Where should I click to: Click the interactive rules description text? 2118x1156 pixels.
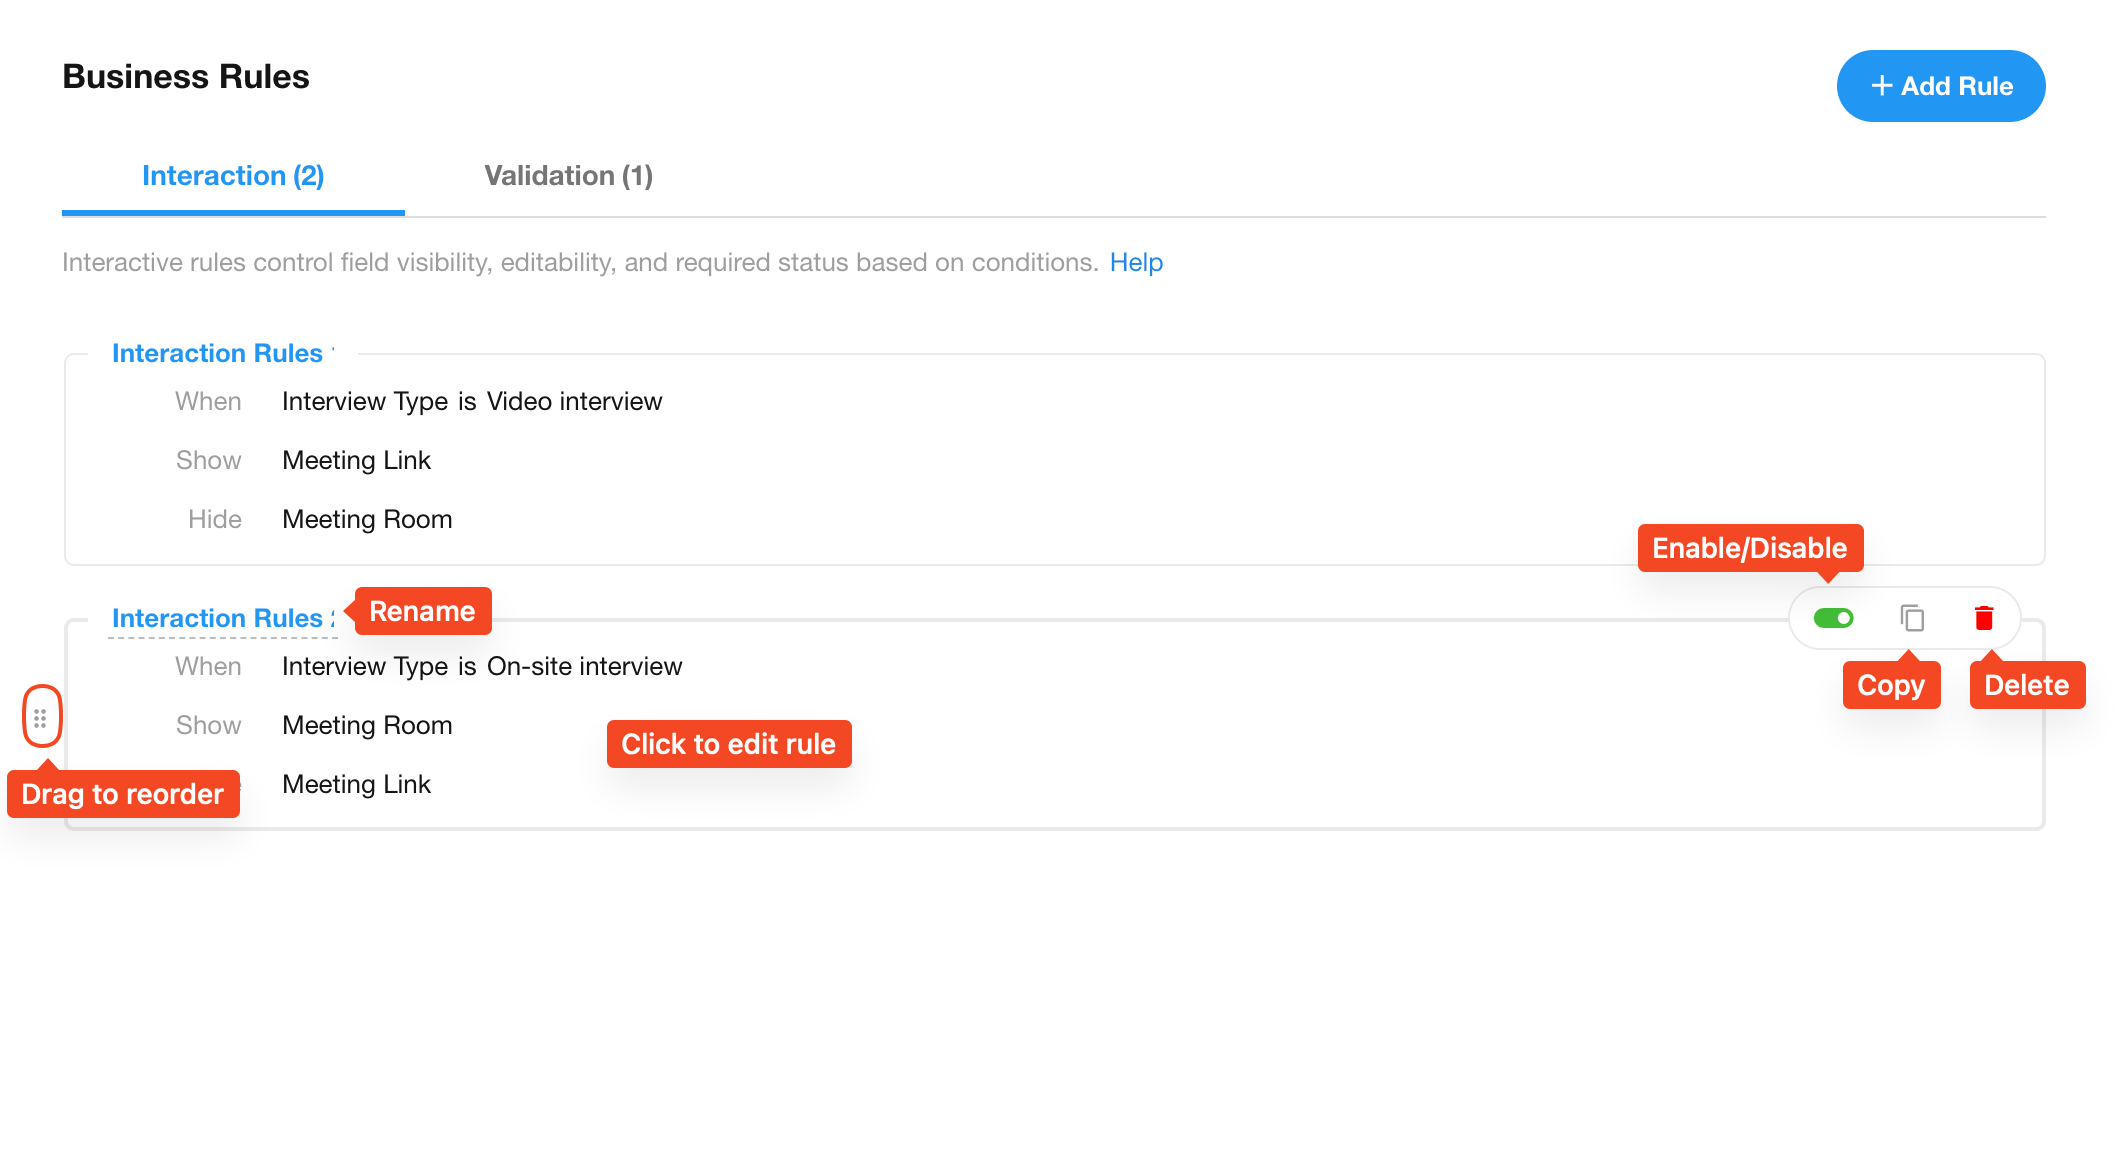pos(580,262)
